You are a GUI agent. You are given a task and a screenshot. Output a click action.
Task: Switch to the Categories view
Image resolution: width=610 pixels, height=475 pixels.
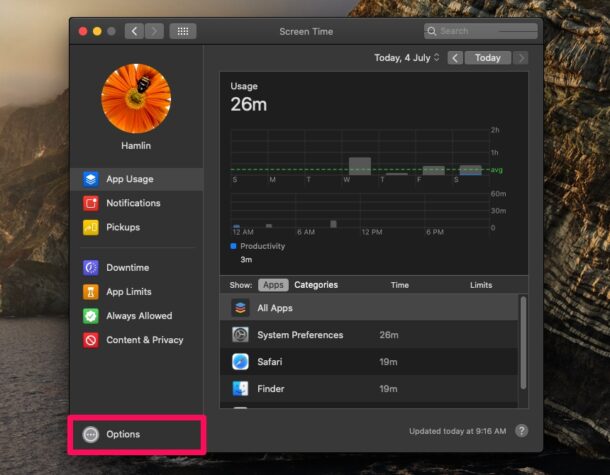click(315, 285)
